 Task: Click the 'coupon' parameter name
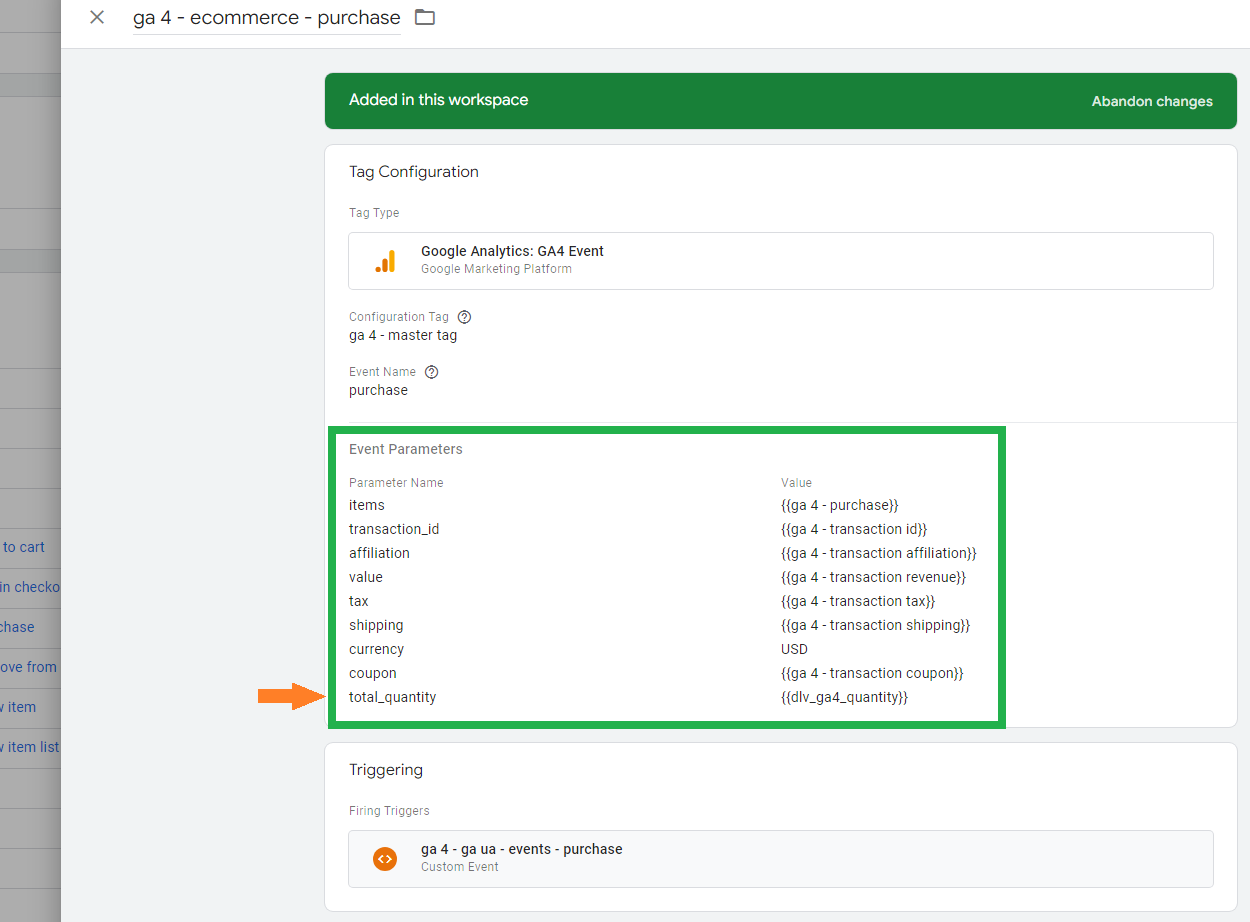373,673
